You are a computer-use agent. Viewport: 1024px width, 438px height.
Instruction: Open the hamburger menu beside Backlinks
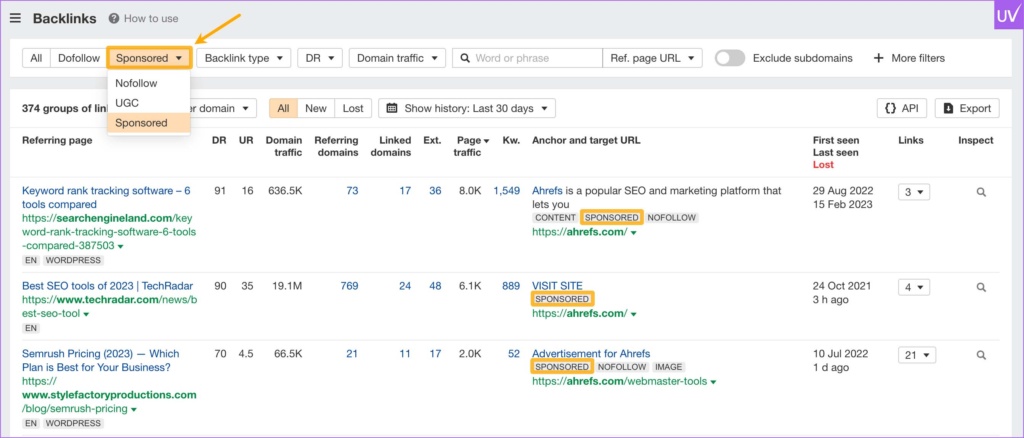[x=15, y=18]
